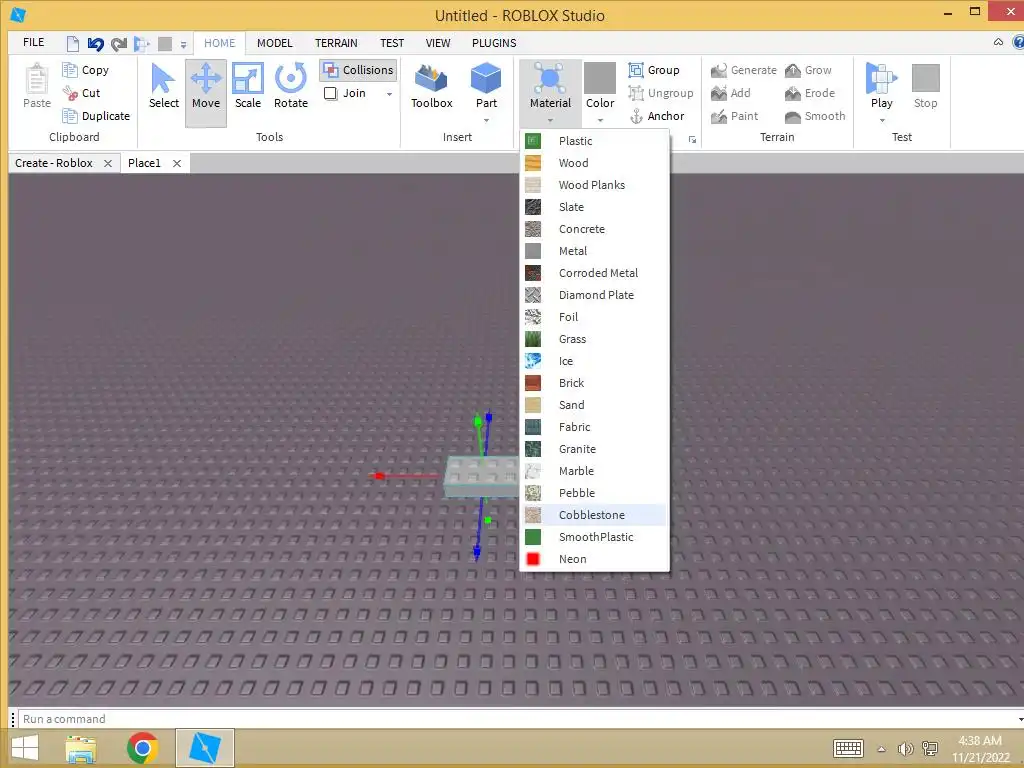This screenshot has width=1024, height=768.
Task: Undo the last action
Action: tap(95, 44)
